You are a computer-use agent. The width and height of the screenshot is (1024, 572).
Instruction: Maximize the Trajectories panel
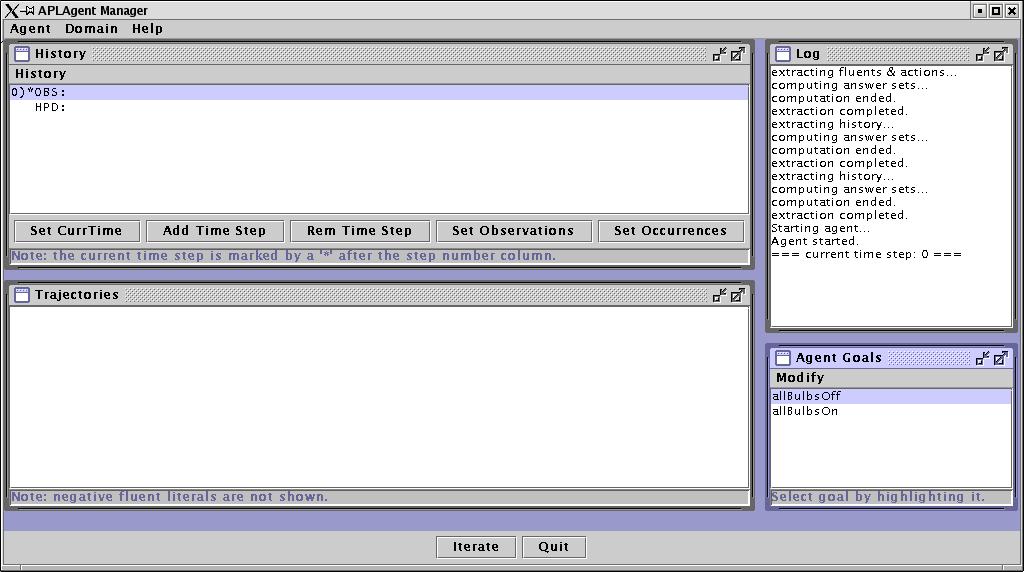737,295
